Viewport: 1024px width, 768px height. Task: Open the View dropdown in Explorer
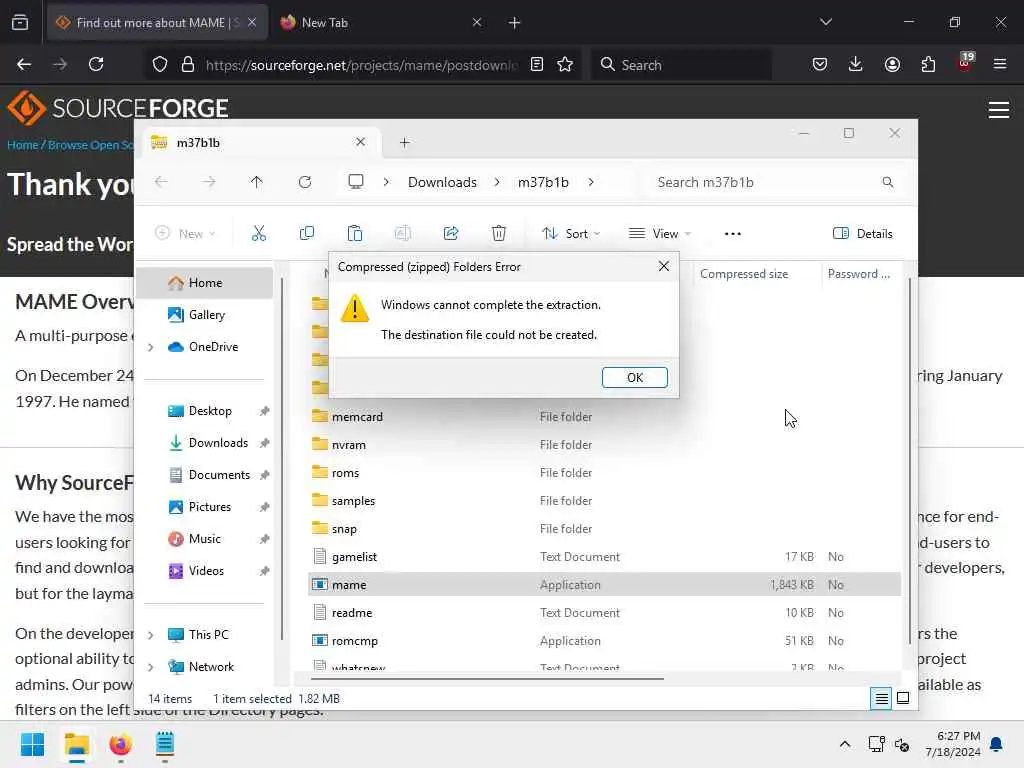pos(660,233)
